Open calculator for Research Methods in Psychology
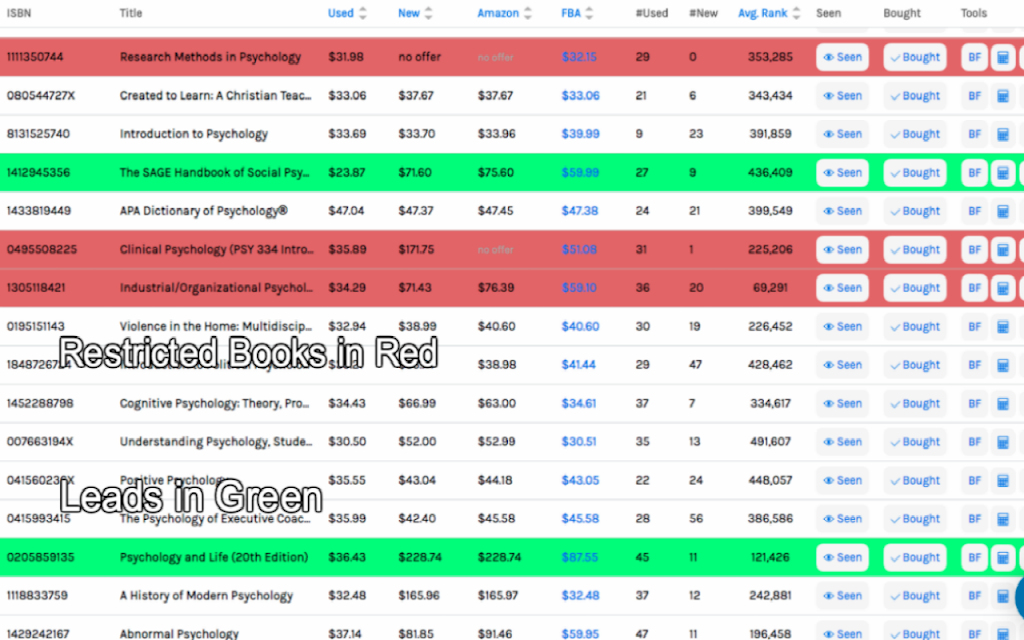Screen dimensions: 1024x640 click(x=1002, y=57)
